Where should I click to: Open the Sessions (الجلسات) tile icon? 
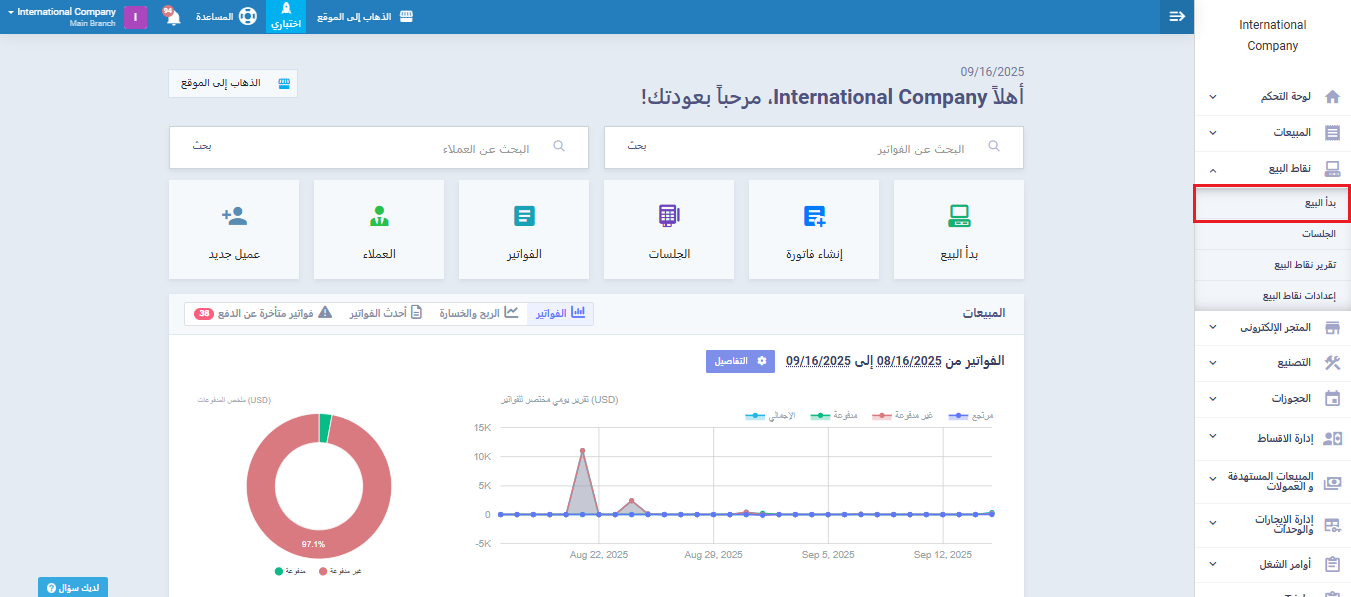pos(668,216)
